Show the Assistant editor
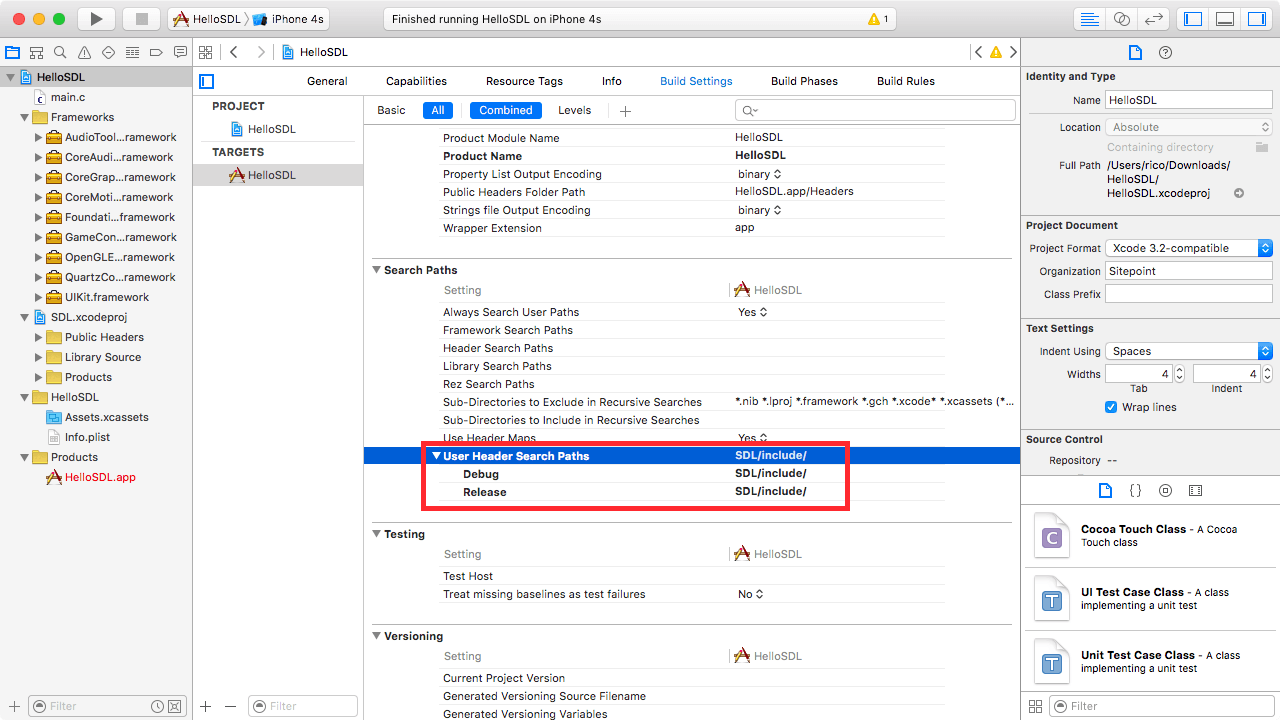Viewport: 1280px width, 720px height. coord(1121,19)
